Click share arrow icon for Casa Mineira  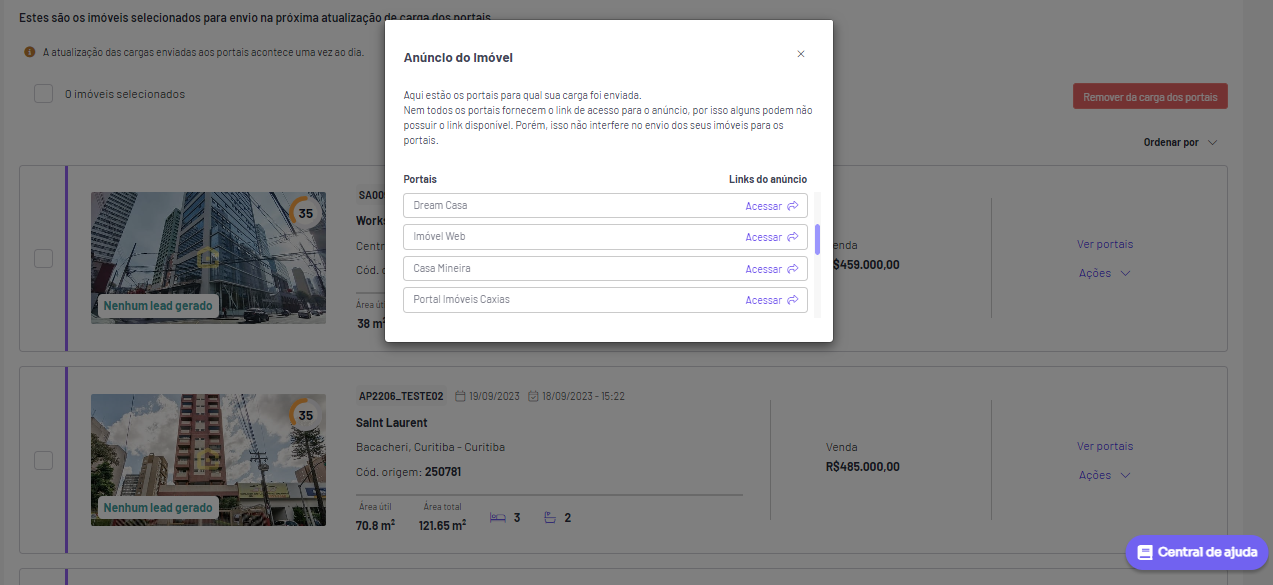792,269
